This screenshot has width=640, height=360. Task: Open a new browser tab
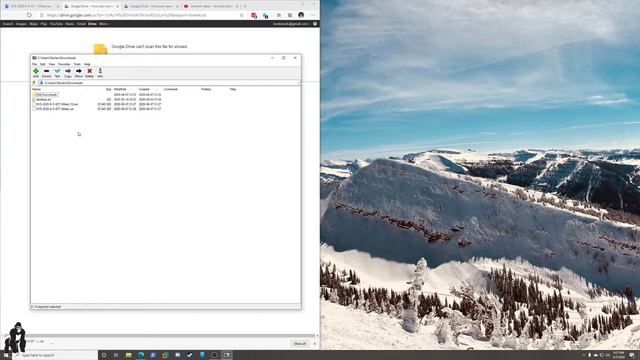pos(245,6)
